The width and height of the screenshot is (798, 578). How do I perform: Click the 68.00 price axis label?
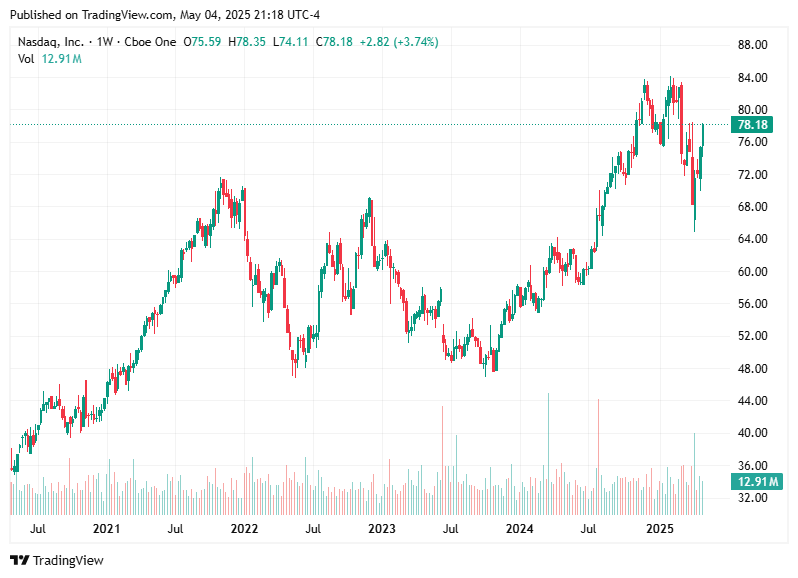coord(752,207)
